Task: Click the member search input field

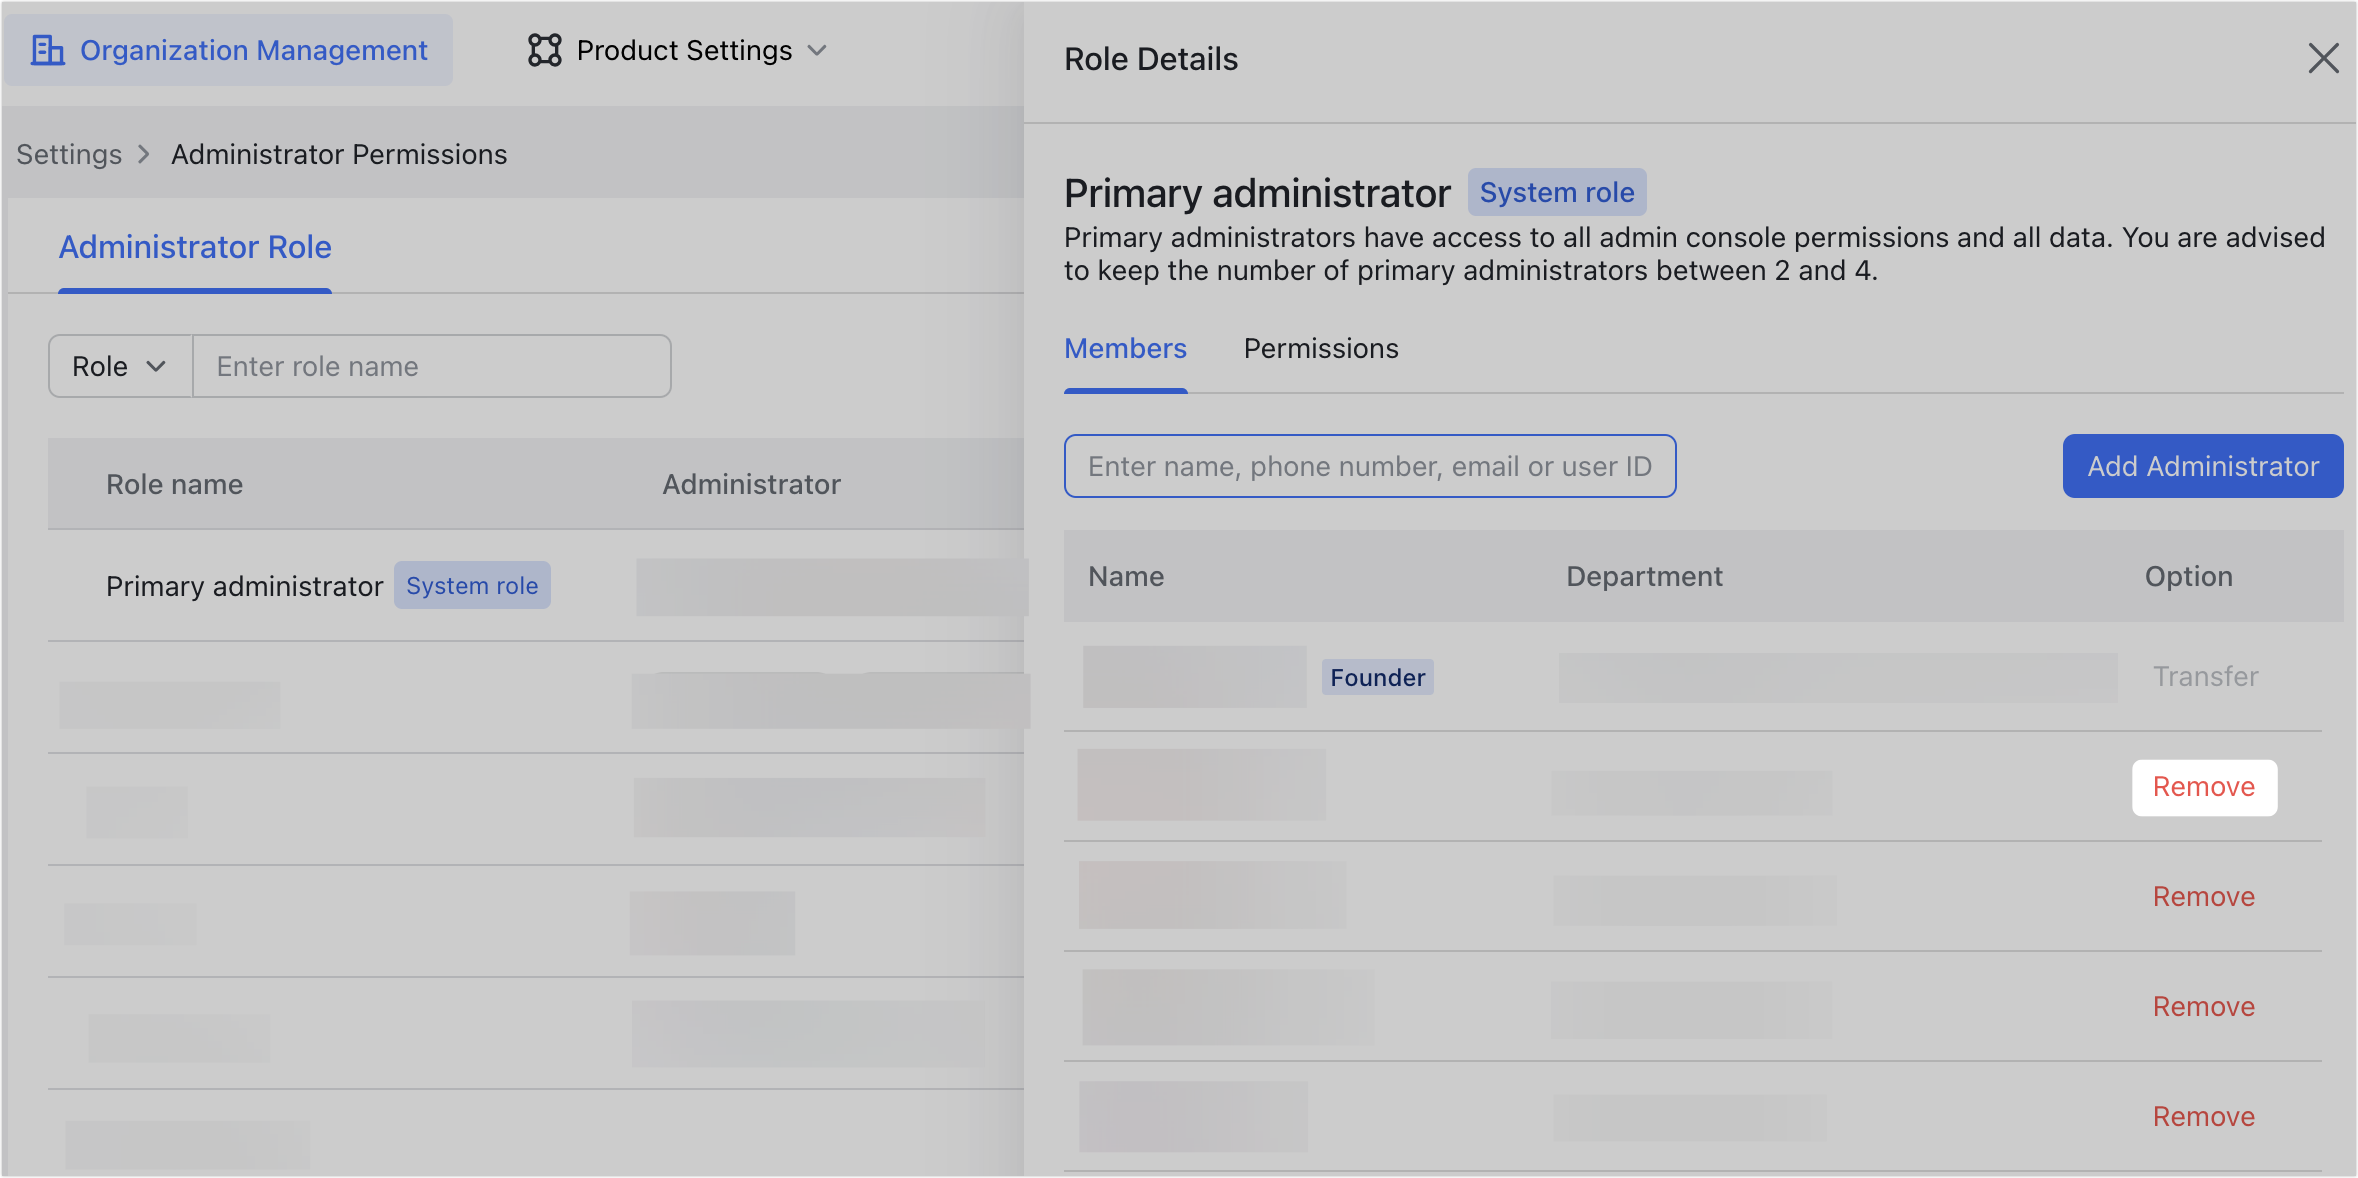Action: (1369, 466)
